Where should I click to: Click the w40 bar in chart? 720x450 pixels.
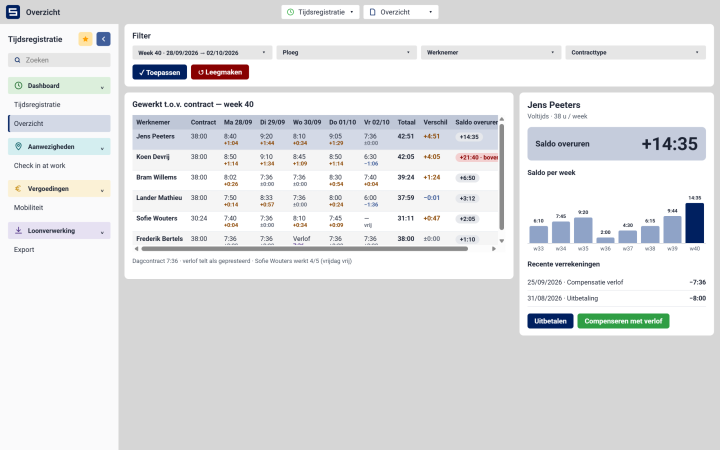694,223
